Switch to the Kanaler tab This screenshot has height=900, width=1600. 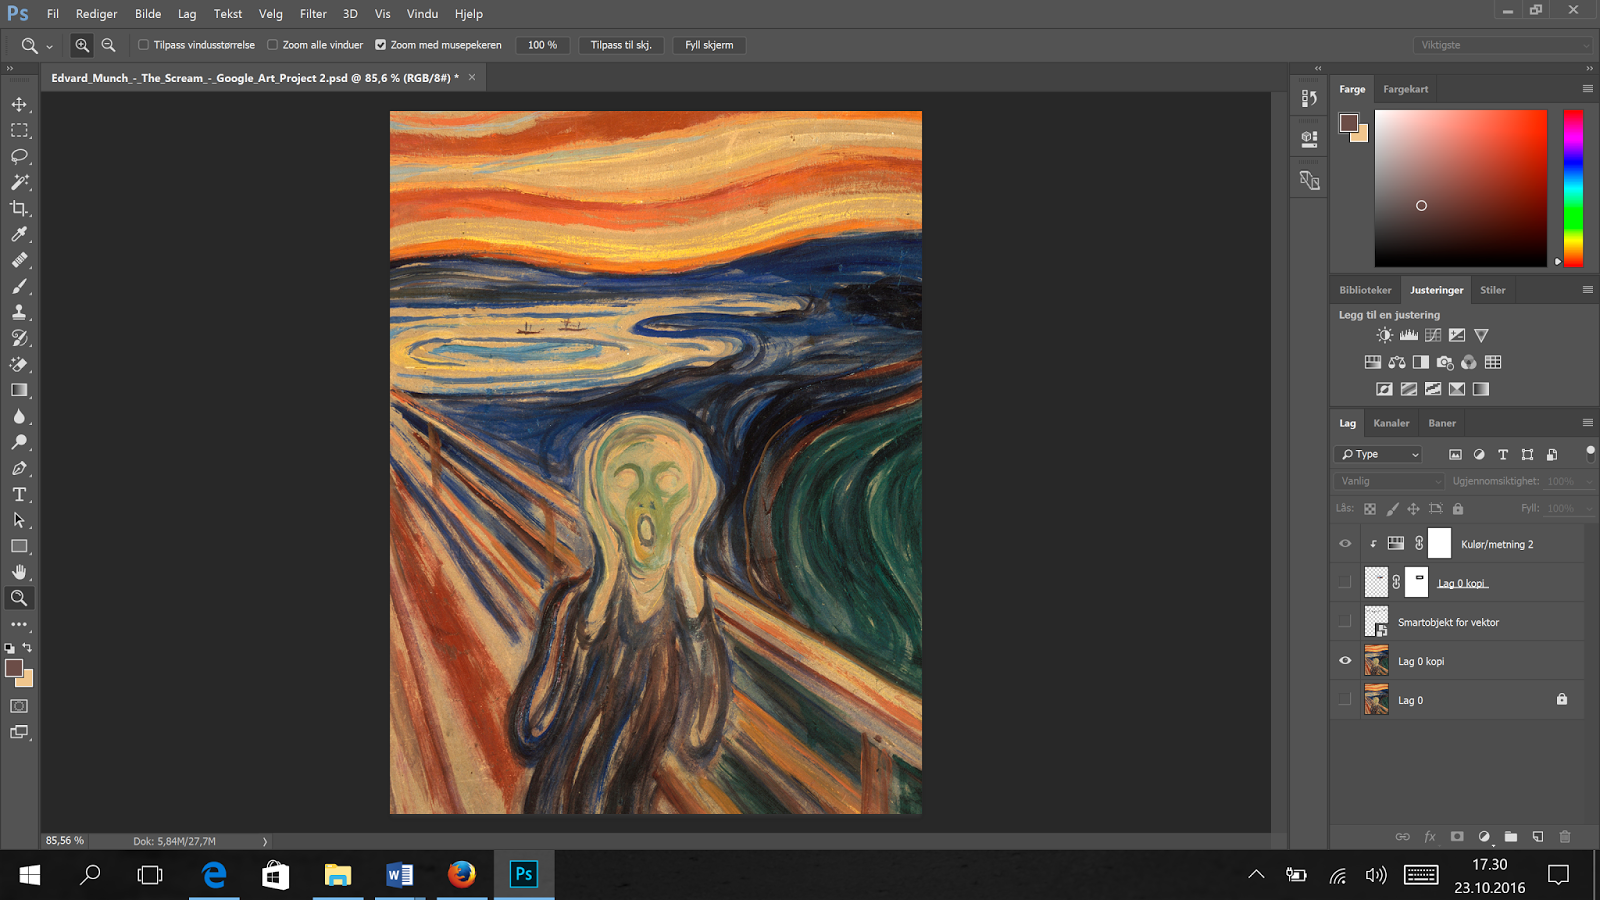click(x=1391, y=423)
